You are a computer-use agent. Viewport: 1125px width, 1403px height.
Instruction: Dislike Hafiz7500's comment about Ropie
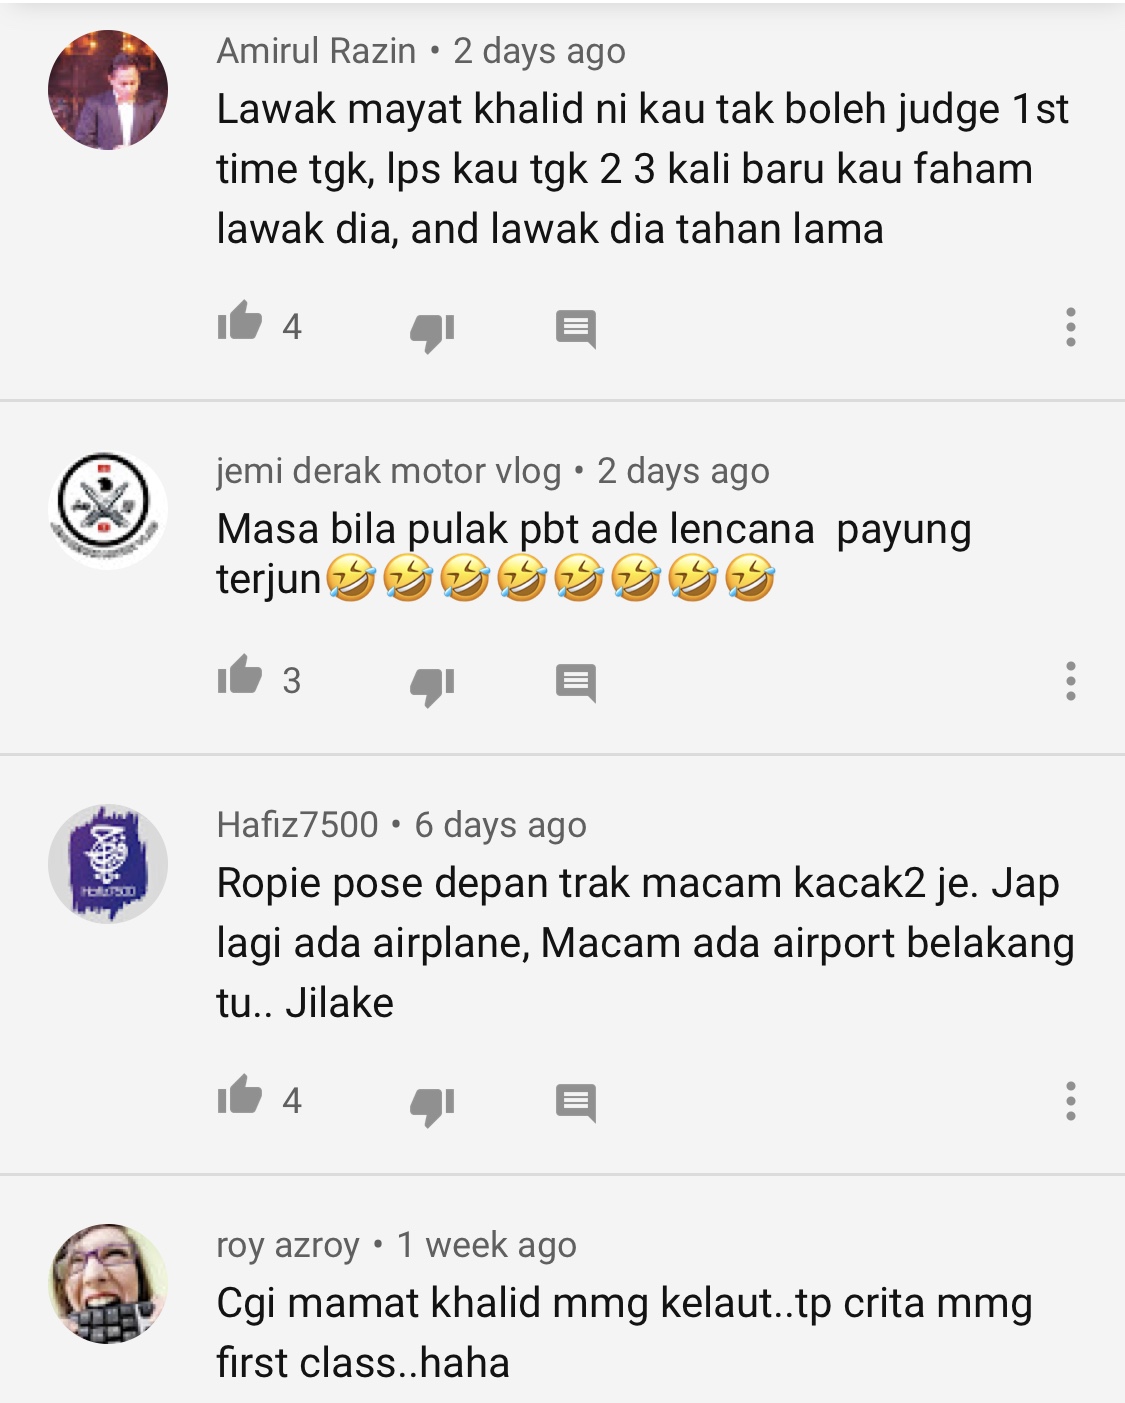pyautogui.click(x=432, y=1105)
